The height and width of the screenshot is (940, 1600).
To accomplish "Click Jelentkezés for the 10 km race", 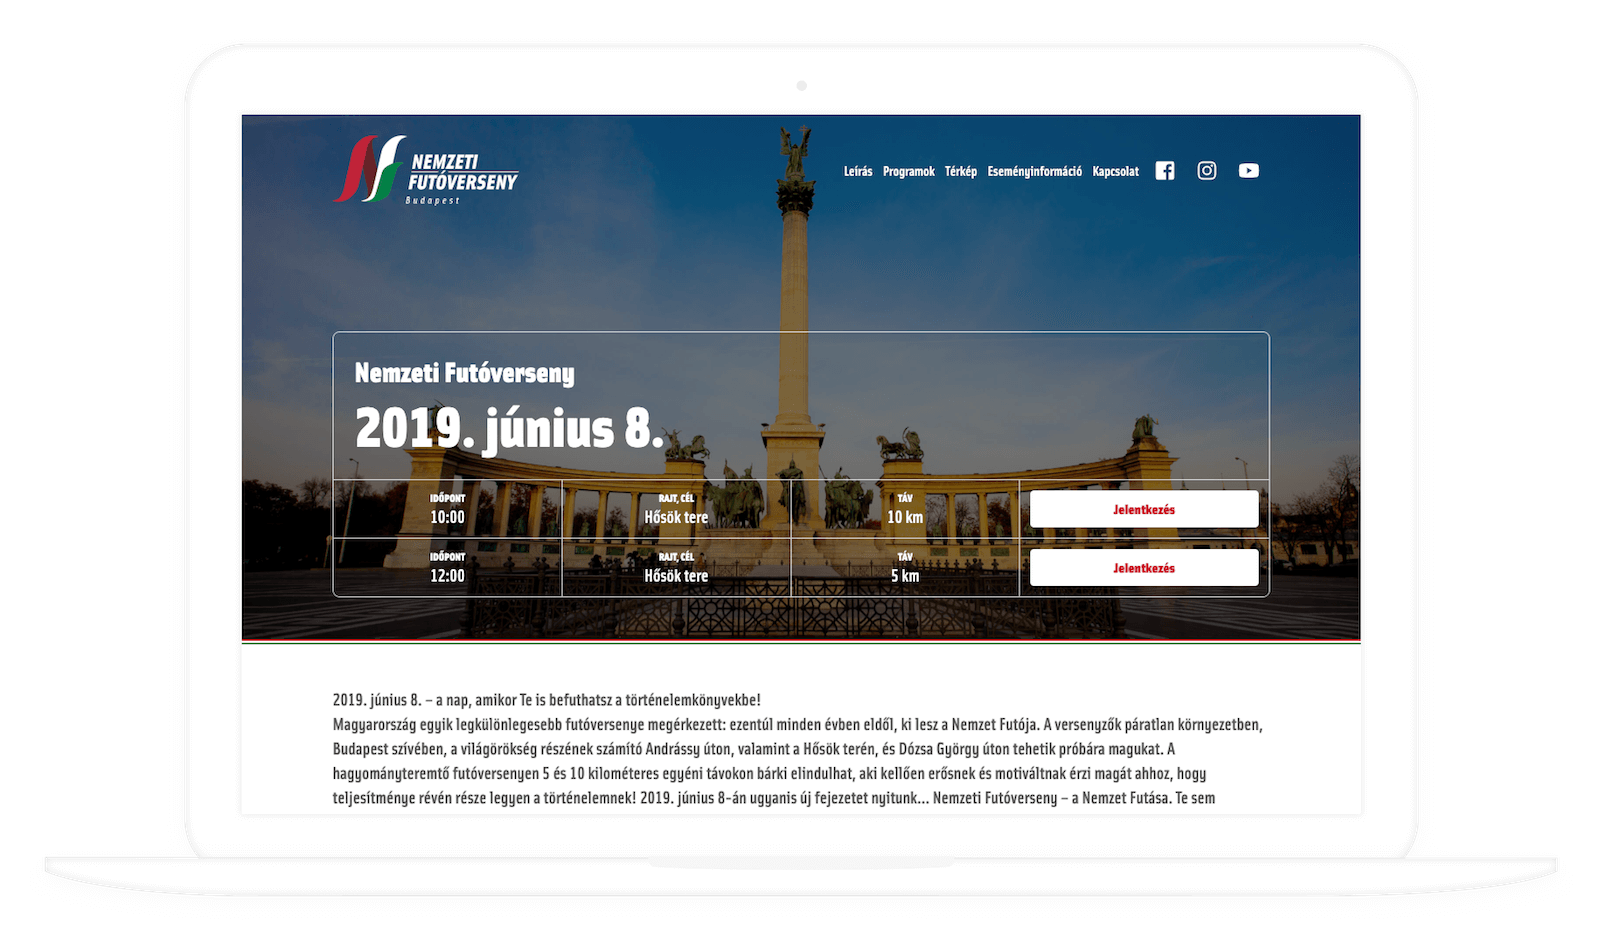I will [1144, 509].
